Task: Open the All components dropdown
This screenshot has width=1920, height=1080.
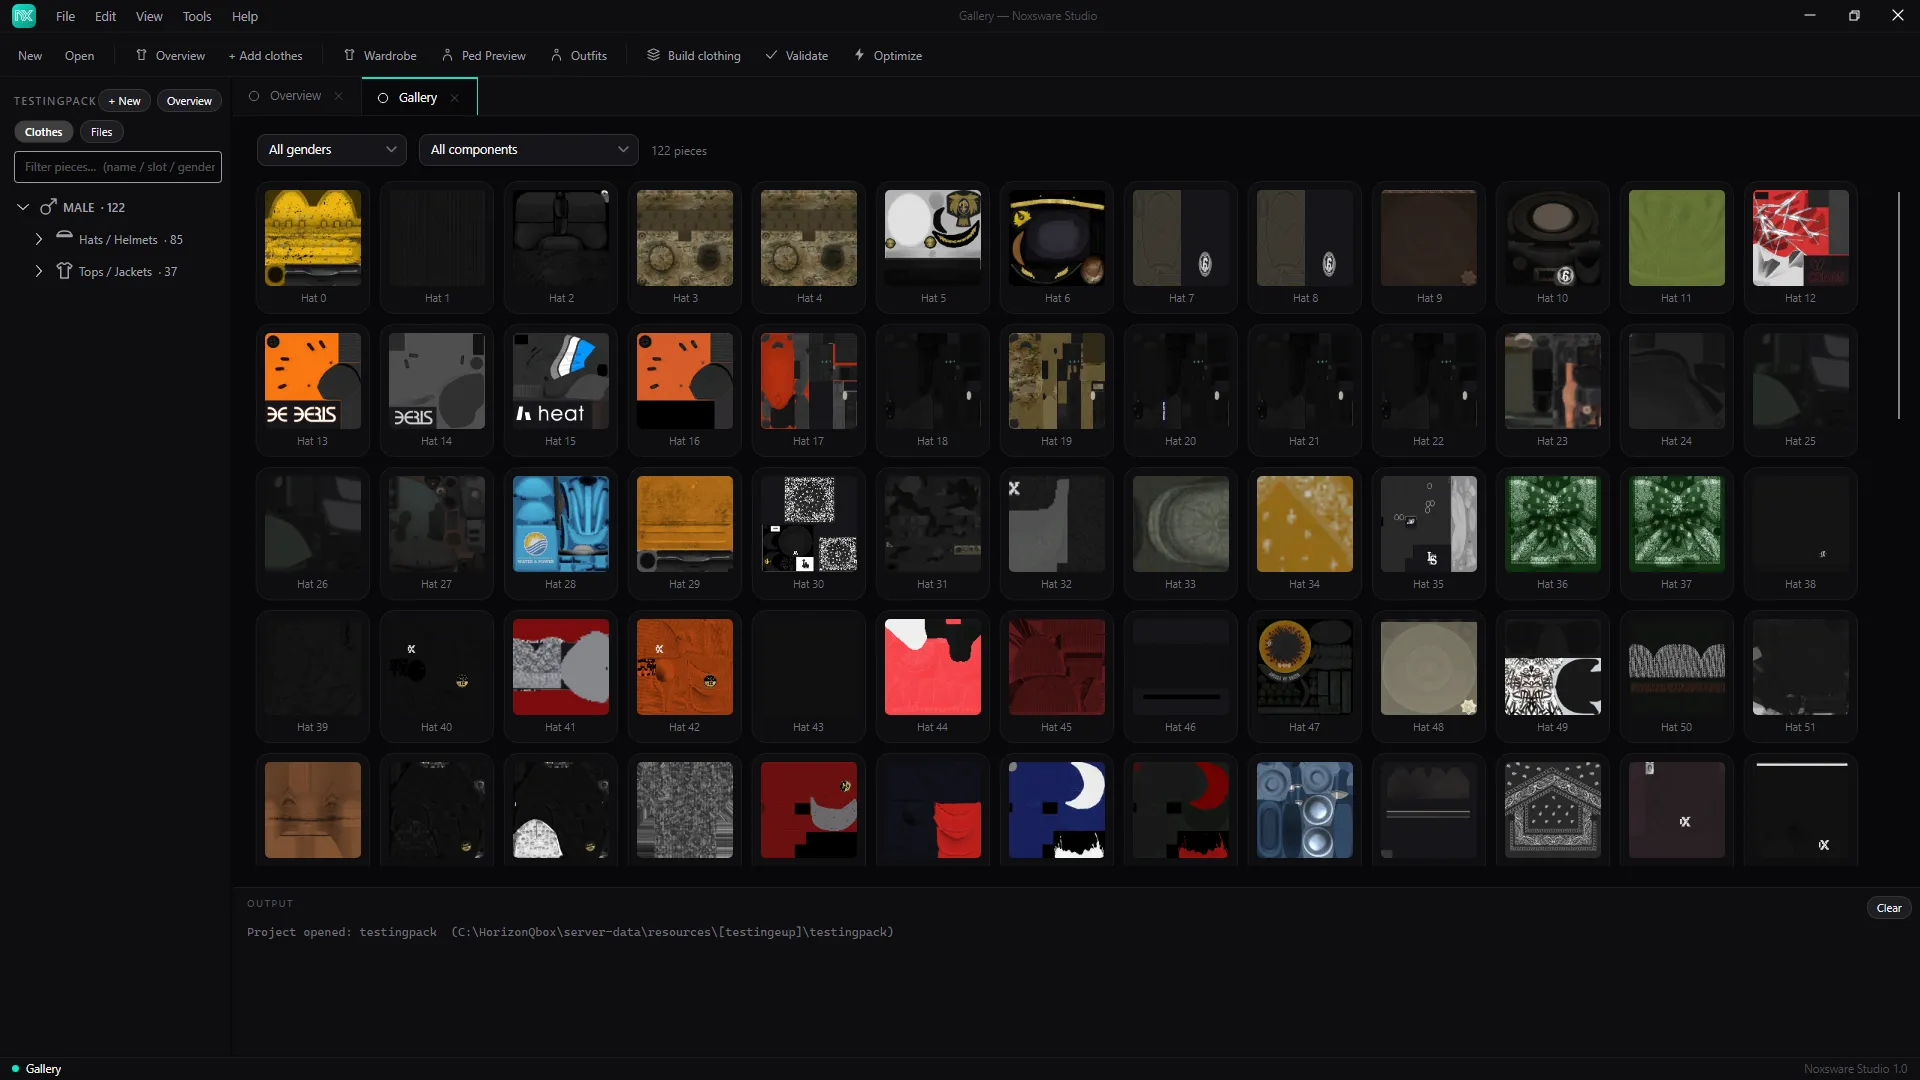Action: click(x=529, y=150)
